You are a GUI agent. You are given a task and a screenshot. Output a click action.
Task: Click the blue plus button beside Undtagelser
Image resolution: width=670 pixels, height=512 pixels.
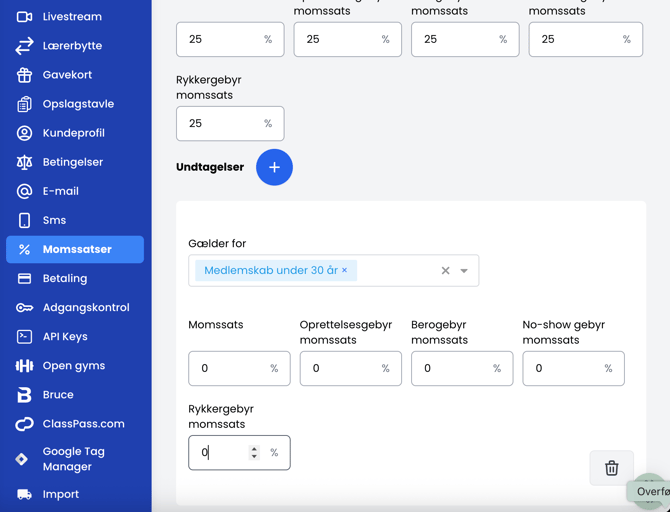click(274, 167)
